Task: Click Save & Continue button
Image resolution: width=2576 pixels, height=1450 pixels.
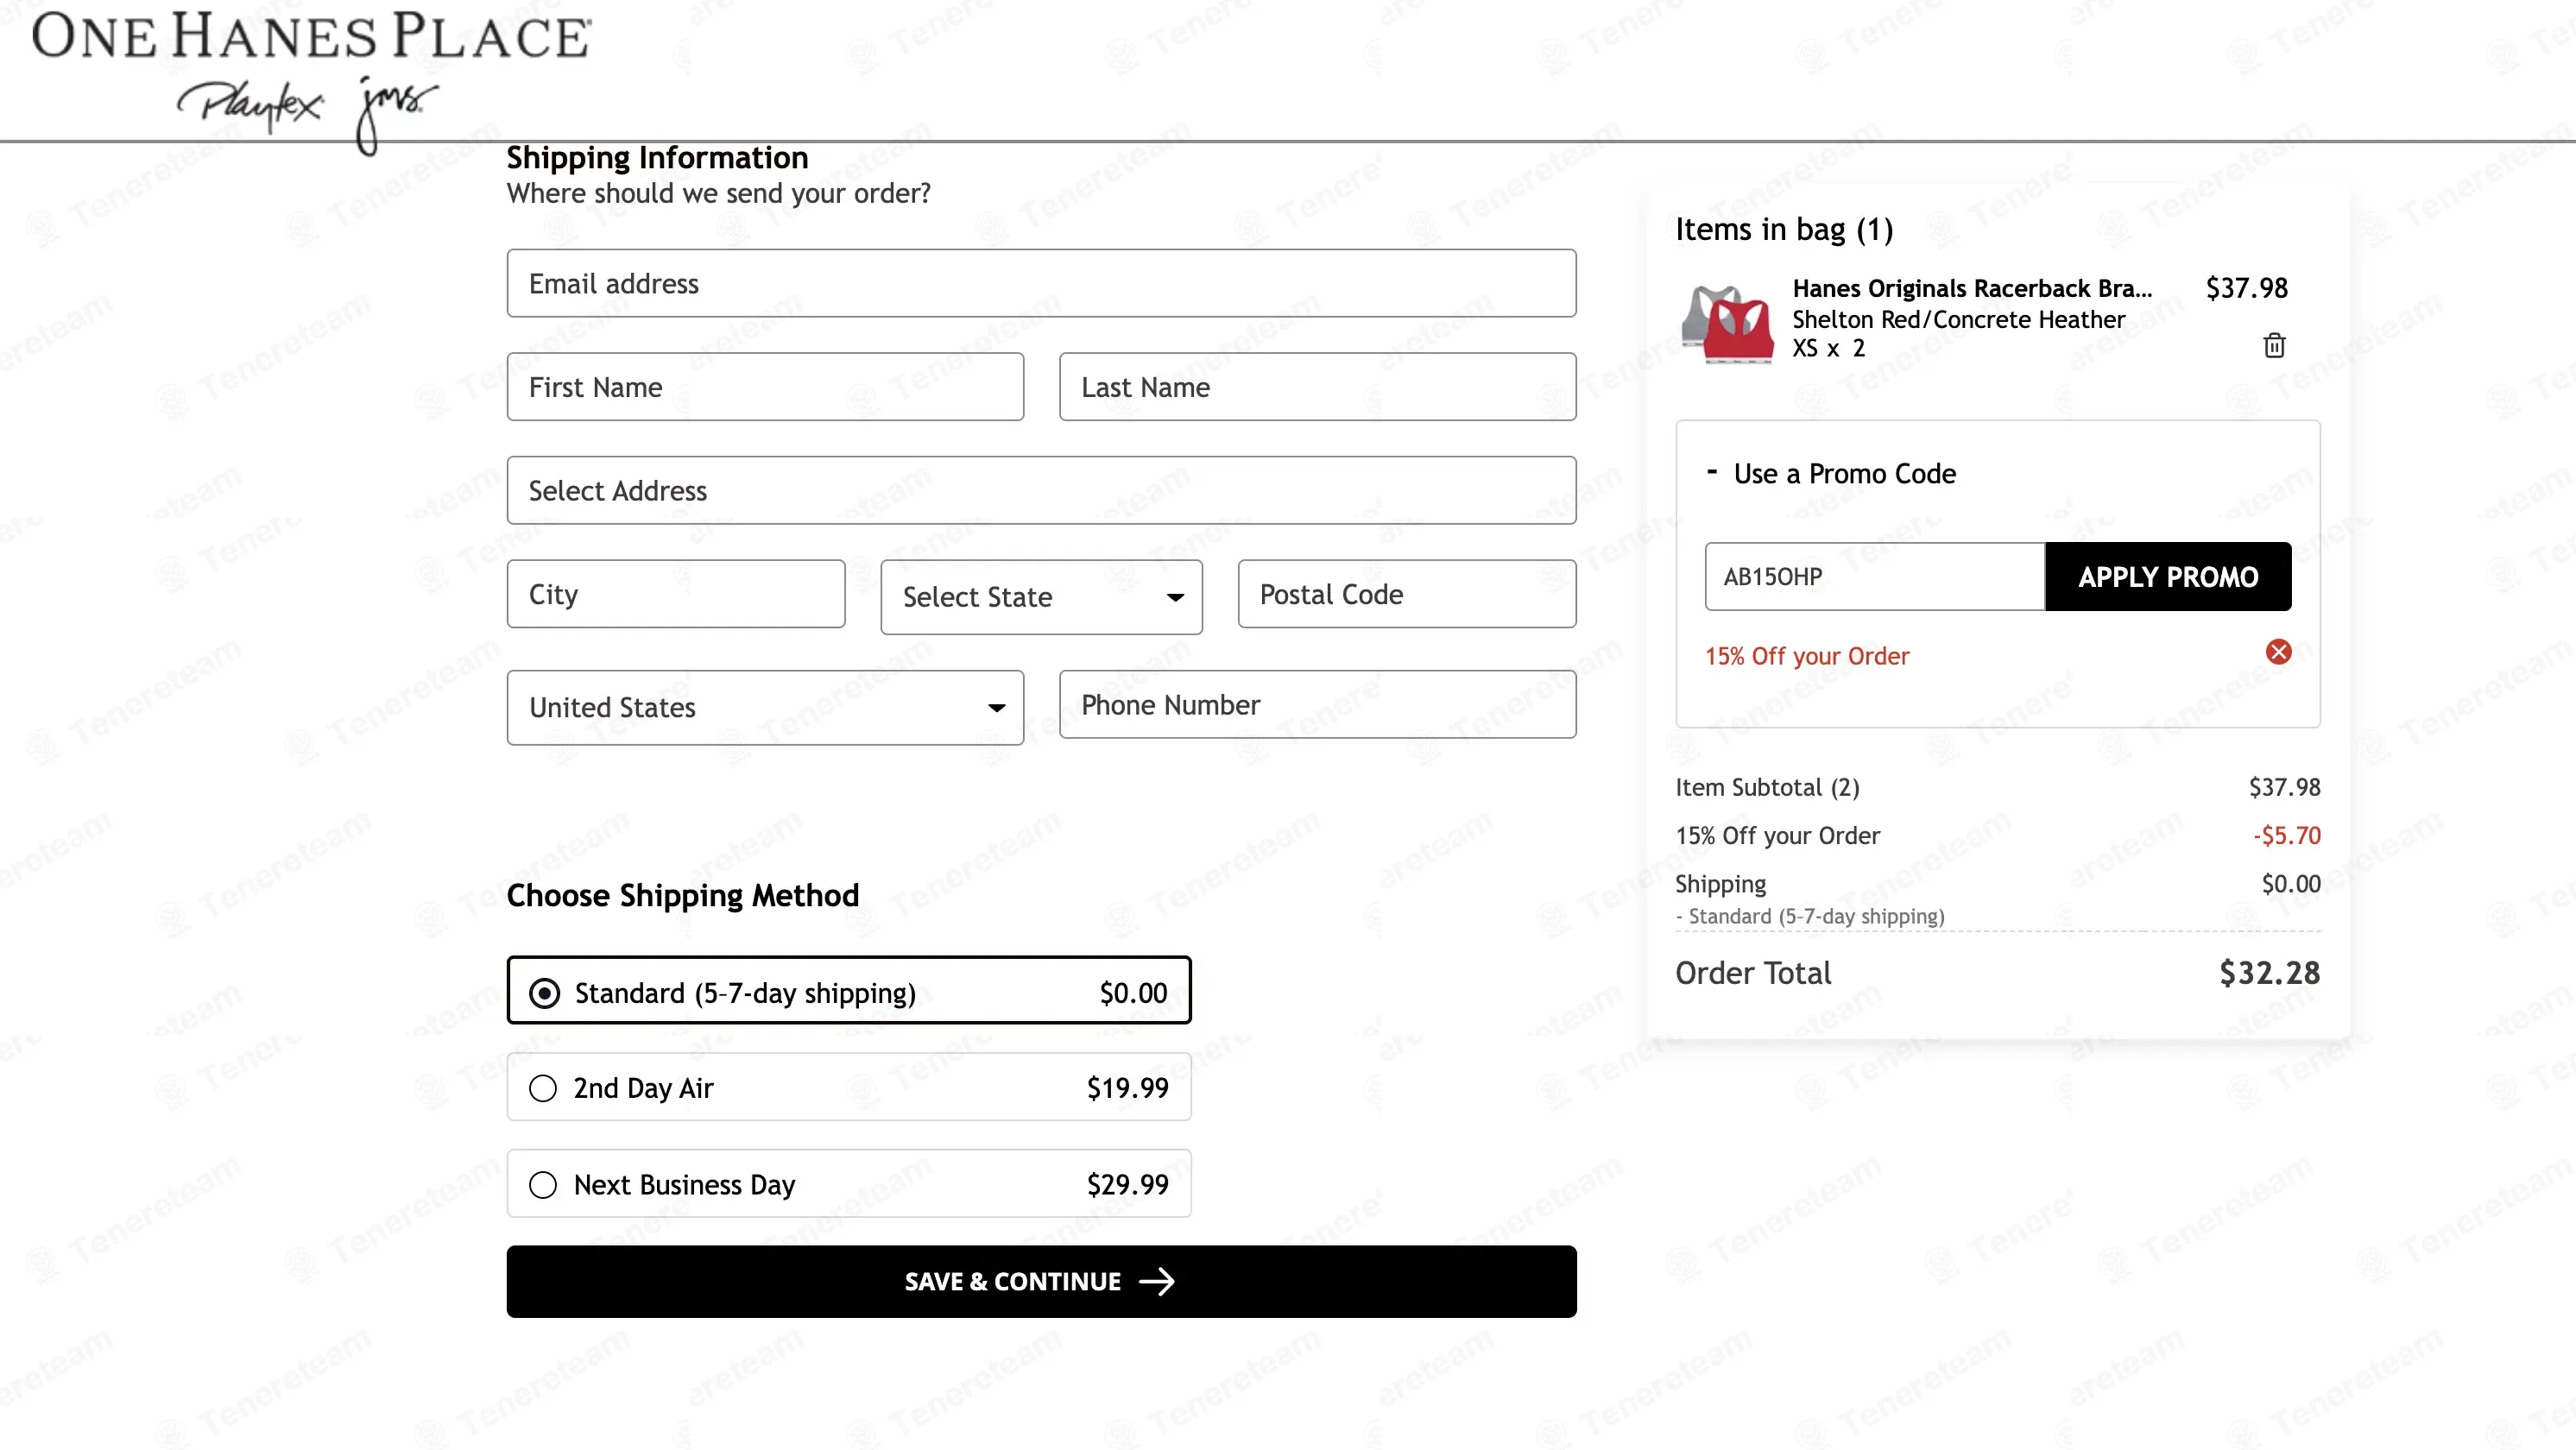Action: (x=1041, y=1281)
